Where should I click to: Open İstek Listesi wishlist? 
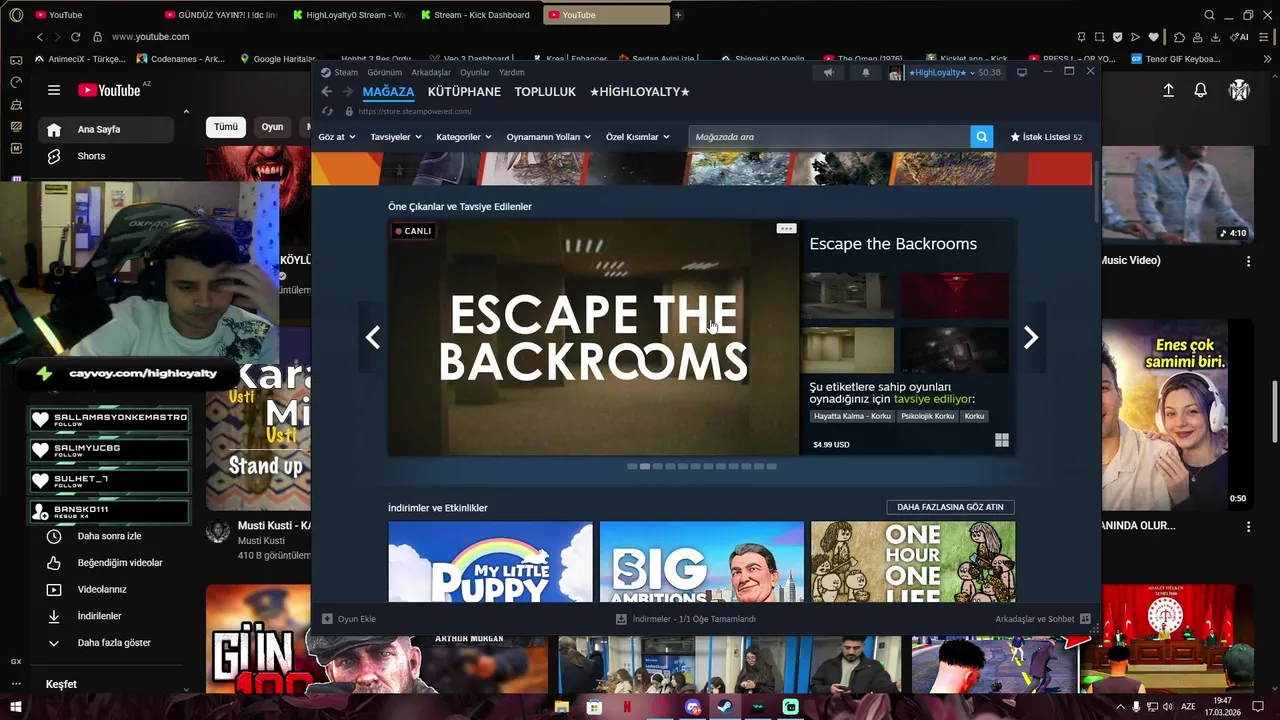(1047, 137)
